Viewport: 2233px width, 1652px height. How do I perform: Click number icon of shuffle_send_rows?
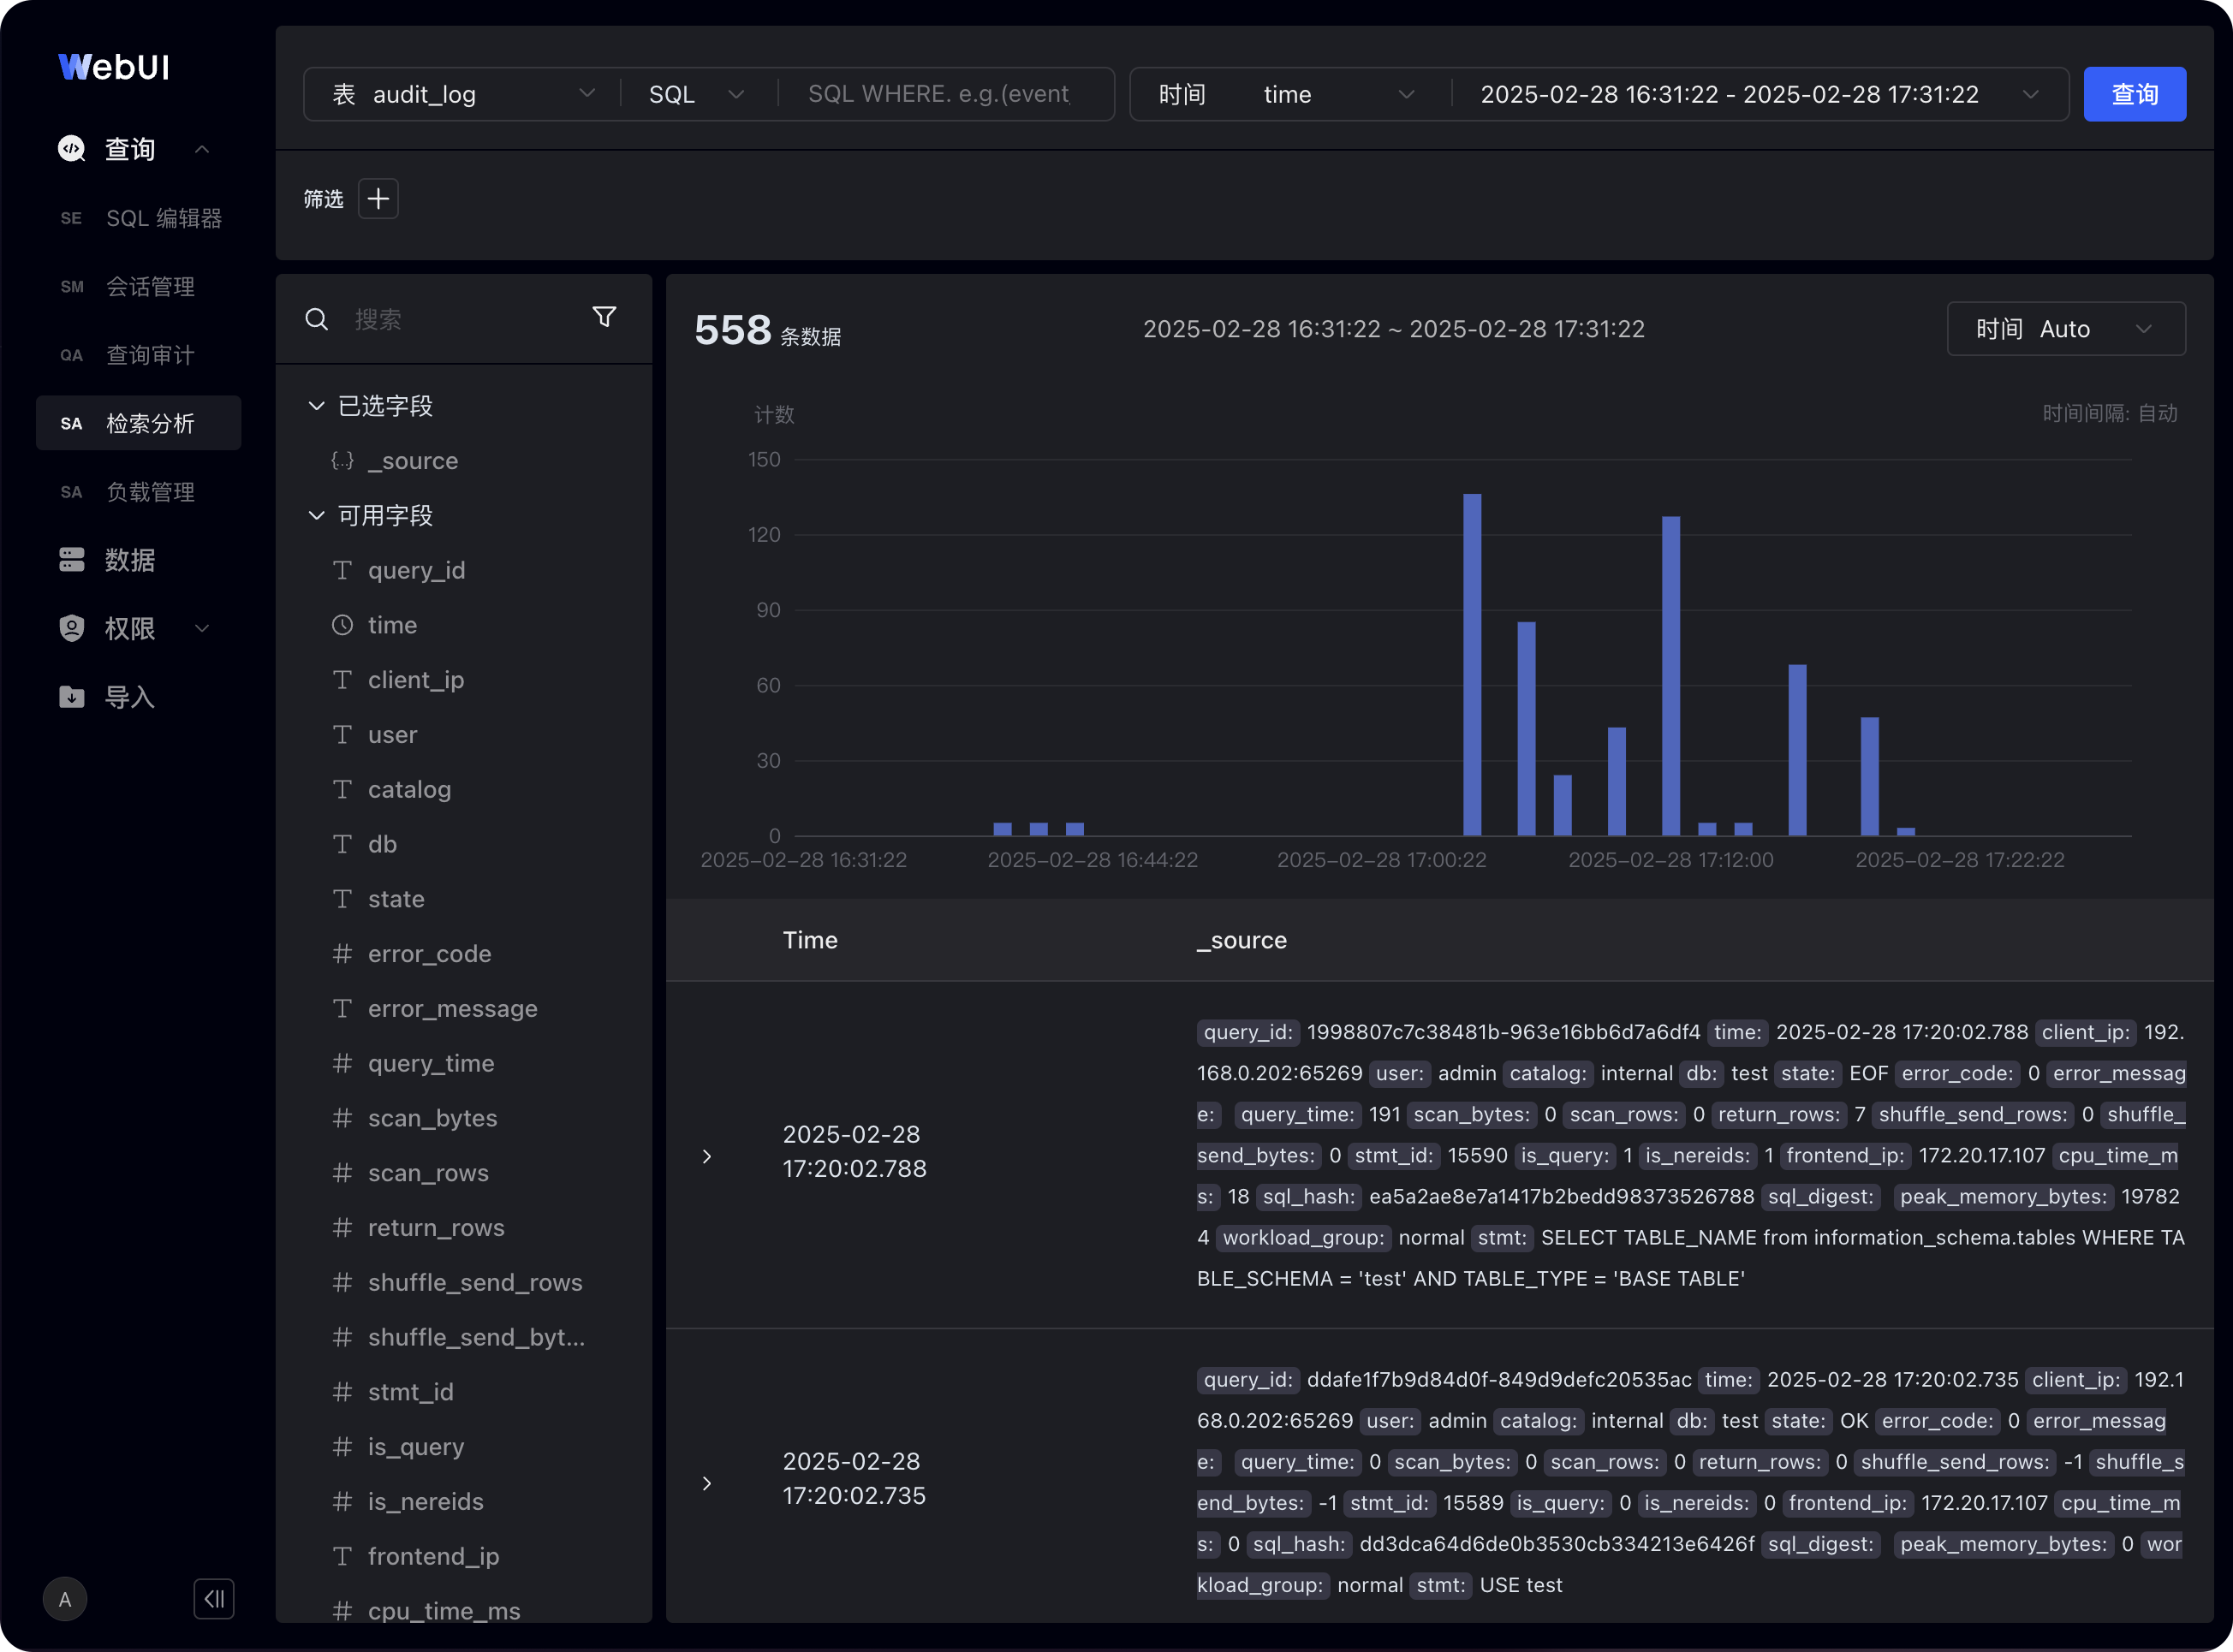tap(342, 1282)
